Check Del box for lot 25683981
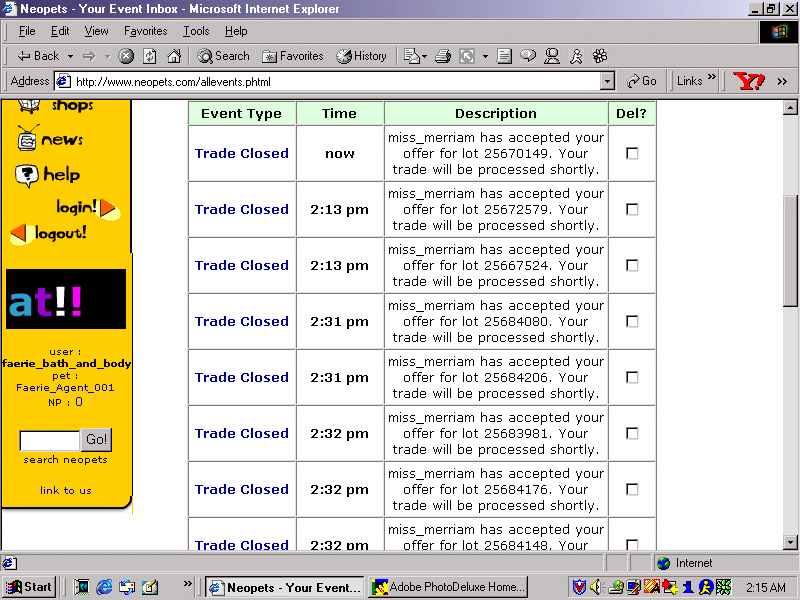 tap(632, 433)
